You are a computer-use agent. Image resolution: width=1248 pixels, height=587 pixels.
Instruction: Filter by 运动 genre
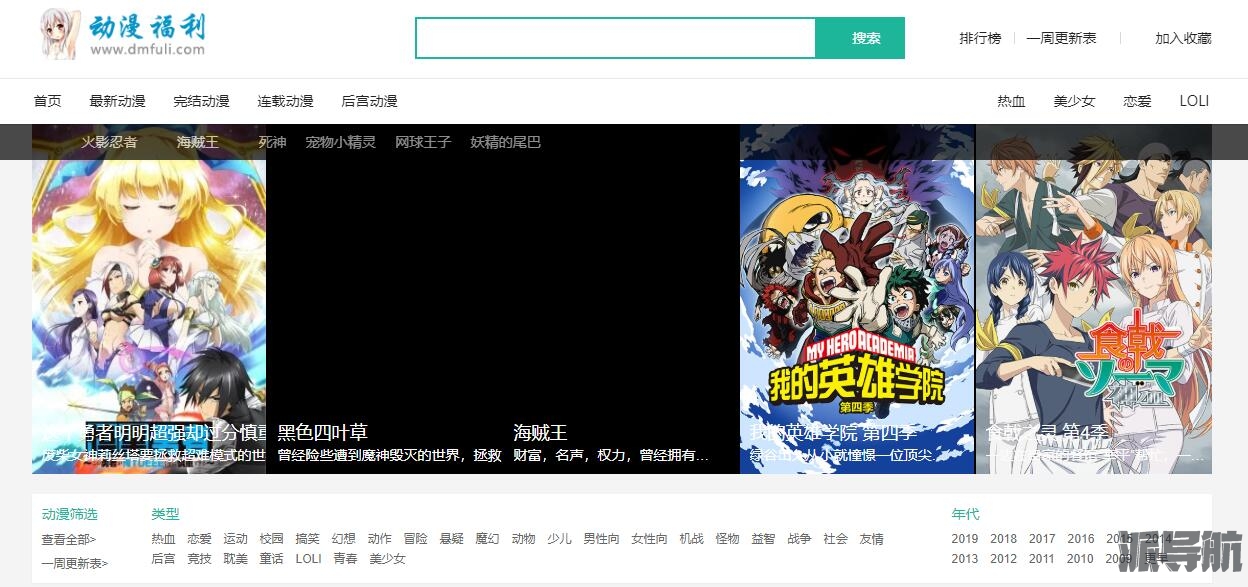point(235,539)
